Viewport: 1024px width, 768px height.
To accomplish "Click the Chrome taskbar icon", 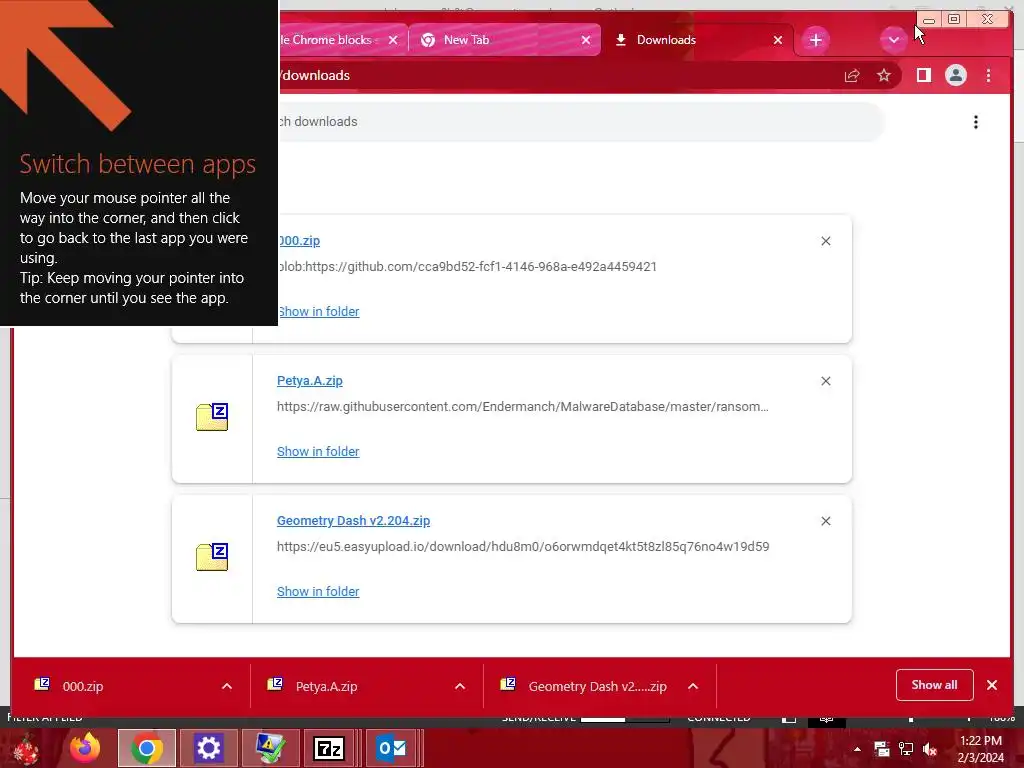I will click(x=147, y=748).
